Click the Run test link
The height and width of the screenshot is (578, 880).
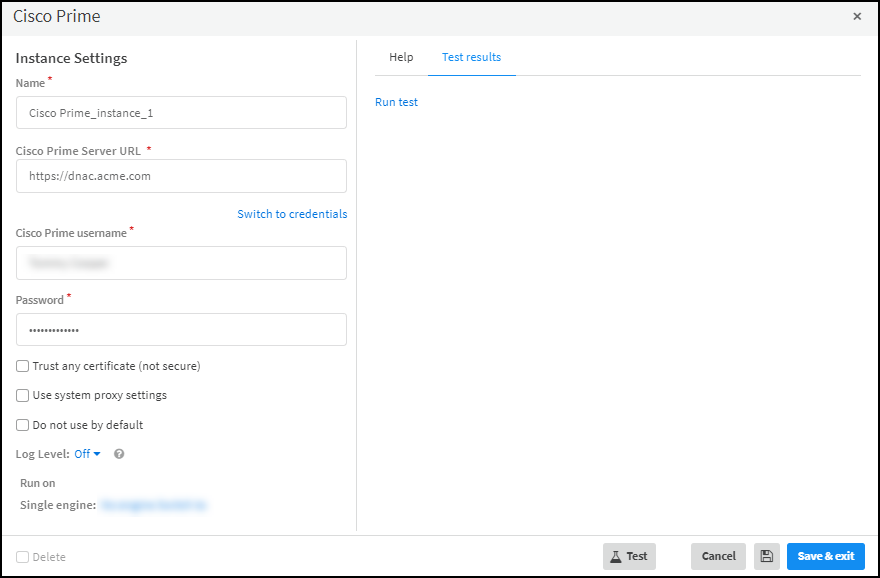point(396,102)
